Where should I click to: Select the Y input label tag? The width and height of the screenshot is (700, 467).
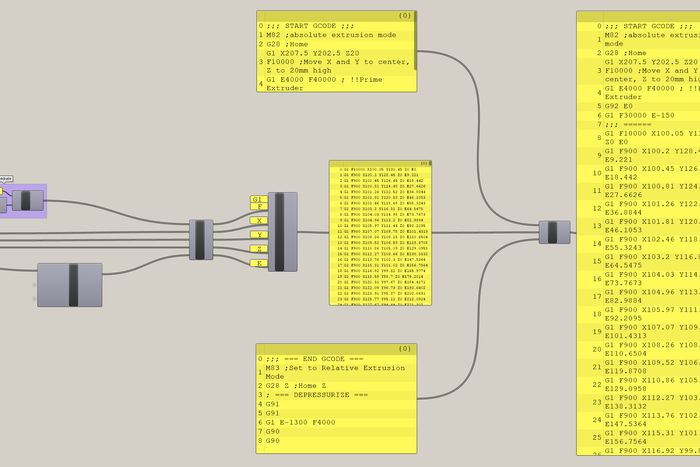point(258,234)
